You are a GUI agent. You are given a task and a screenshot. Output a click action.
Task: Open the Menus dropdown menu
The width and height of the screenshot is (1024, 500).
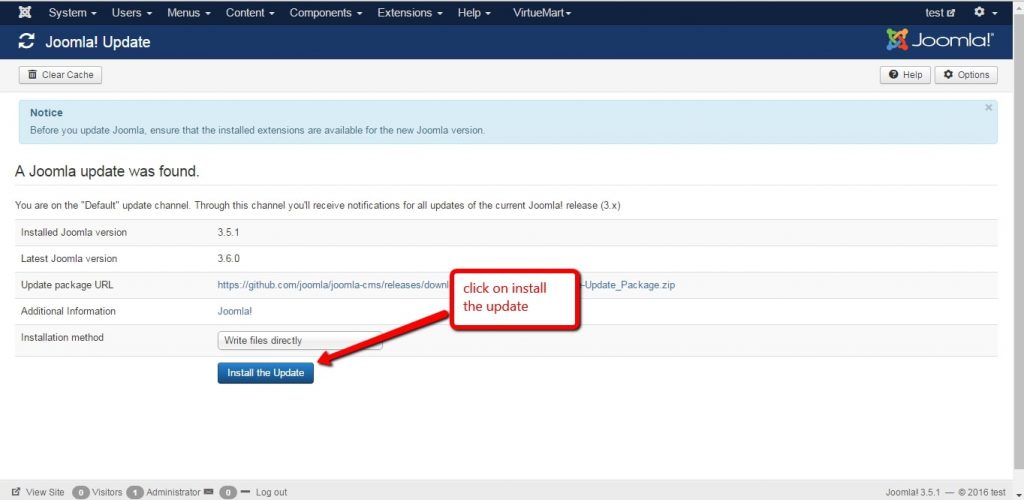click(x=189, y=12)
